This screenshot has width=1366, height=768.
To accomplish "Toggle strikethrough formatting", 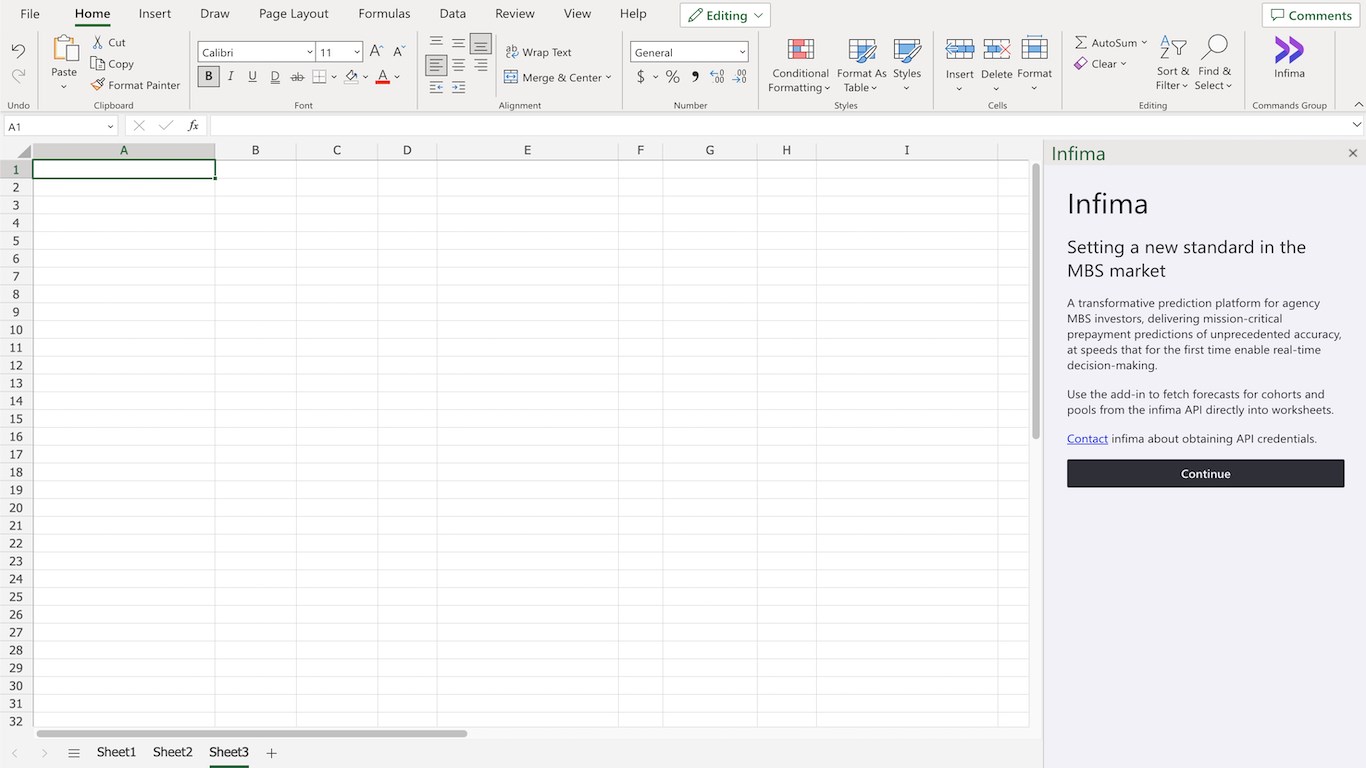I will coord(297,77).
